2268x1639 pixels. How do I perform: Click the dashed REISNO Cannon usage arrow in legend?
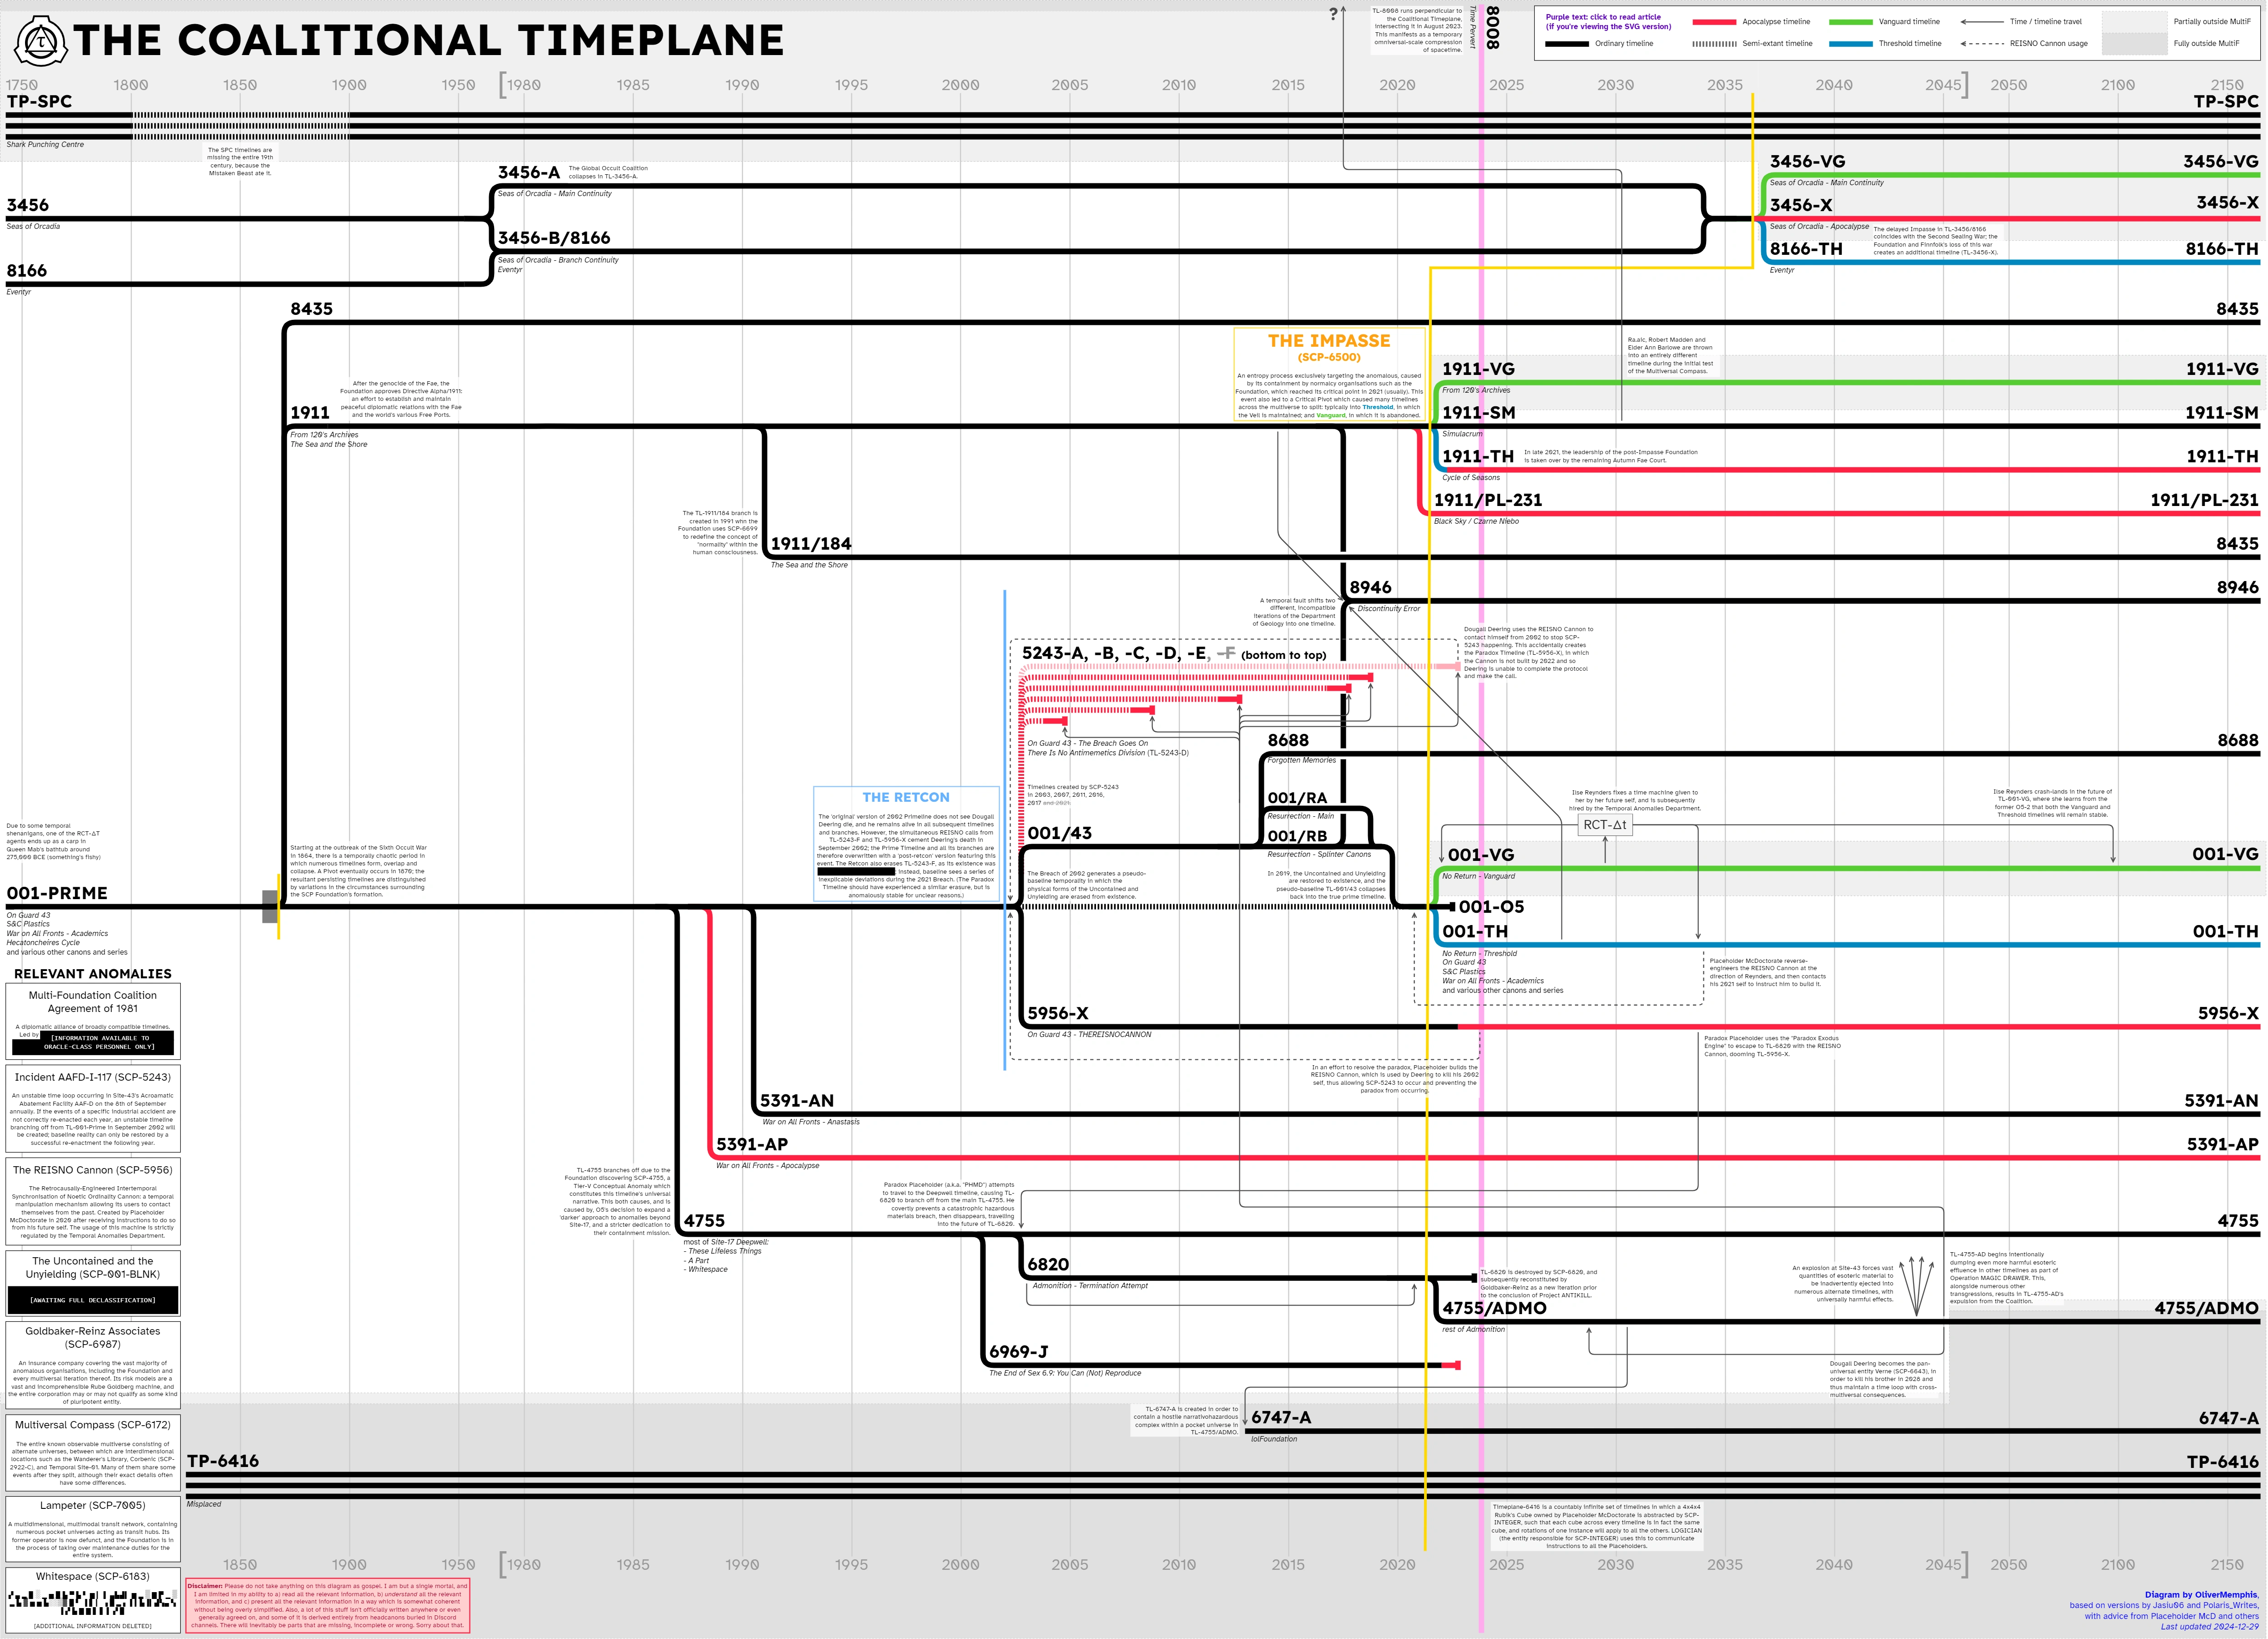[1982, 44]
